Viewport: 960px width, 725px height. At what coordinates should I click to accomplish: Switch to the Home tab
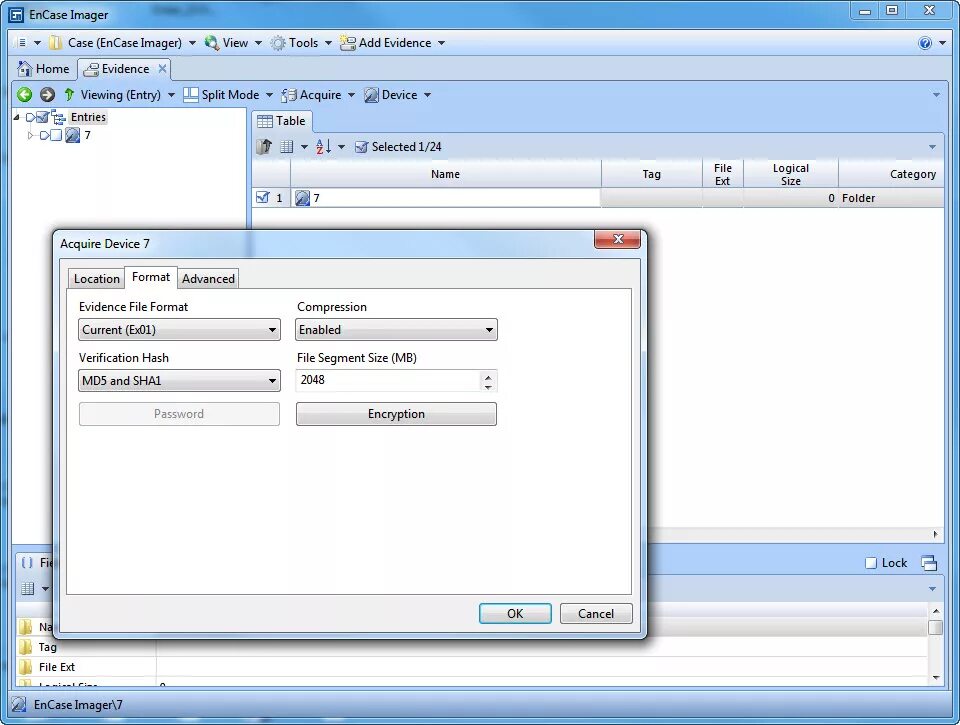[43, 69]
